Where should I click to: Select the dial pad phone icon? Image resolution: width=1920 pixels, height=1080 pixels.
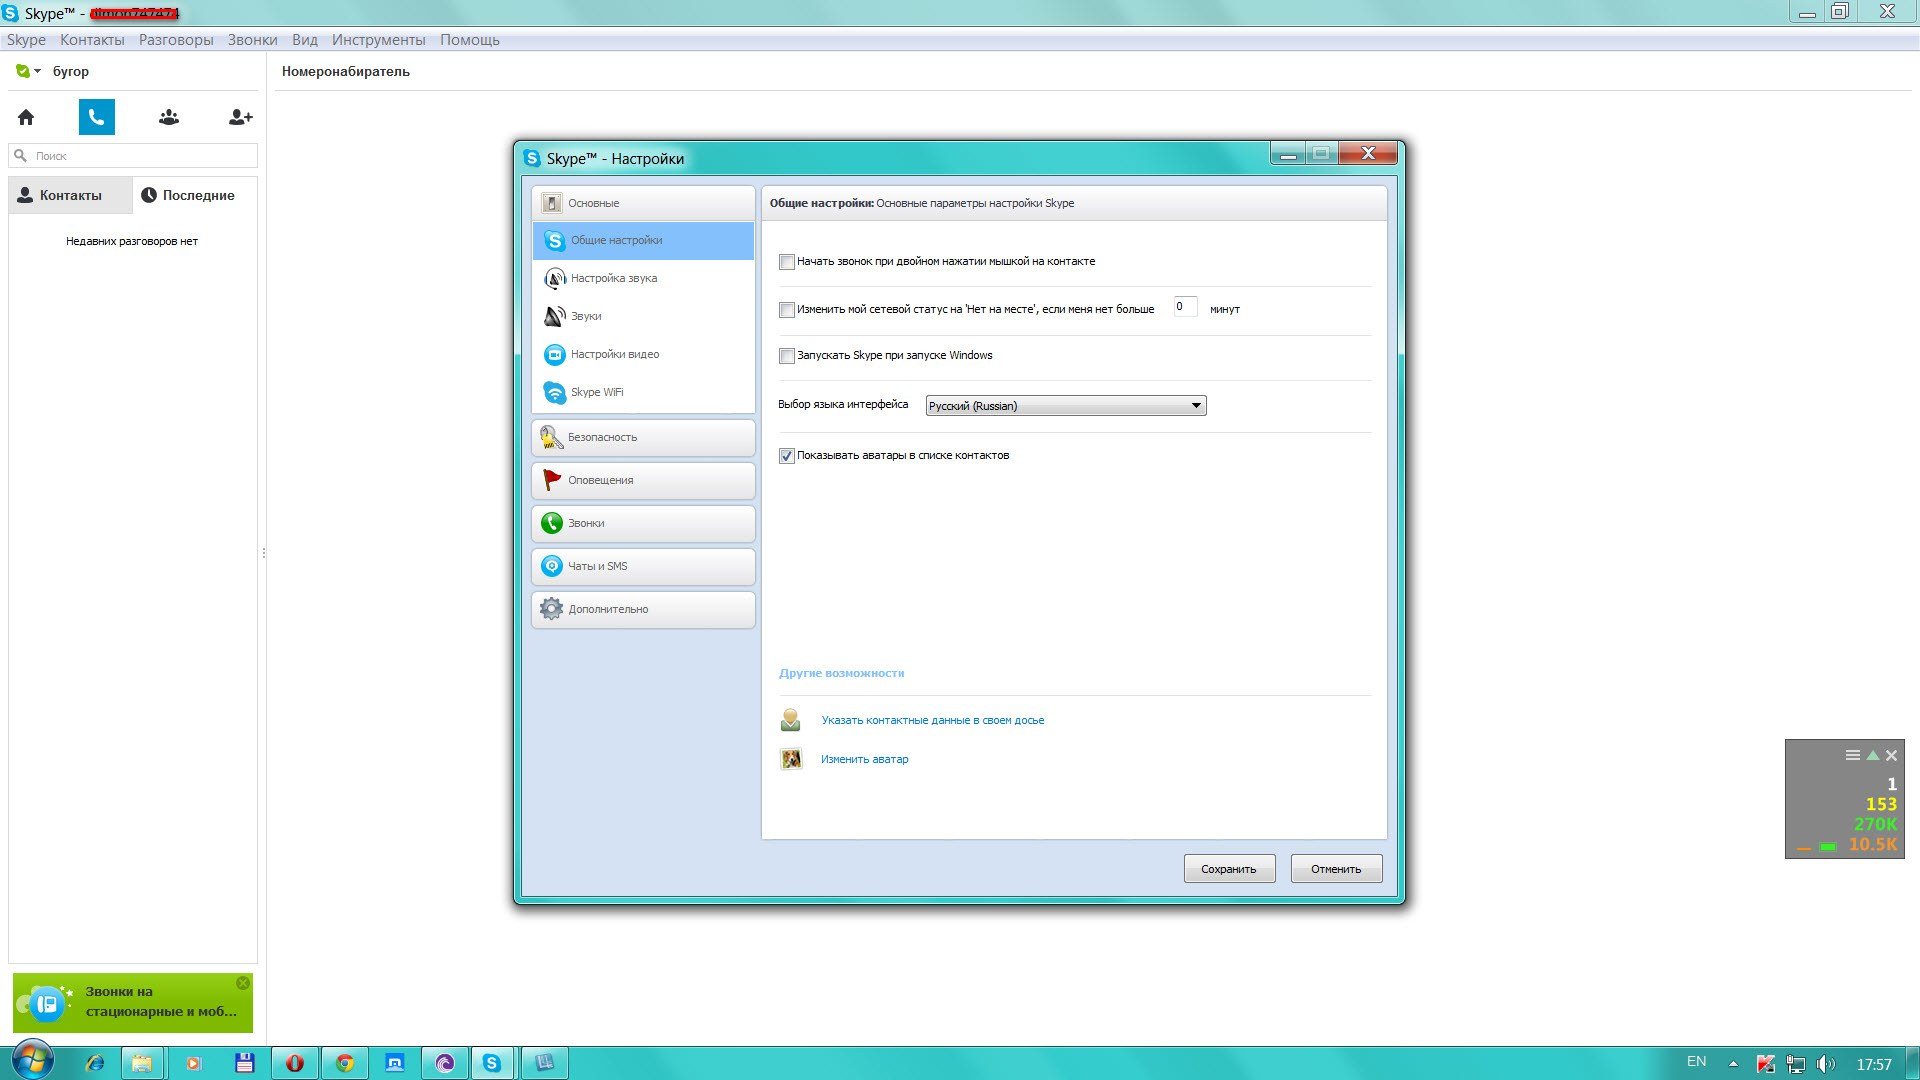click(97, 117)
